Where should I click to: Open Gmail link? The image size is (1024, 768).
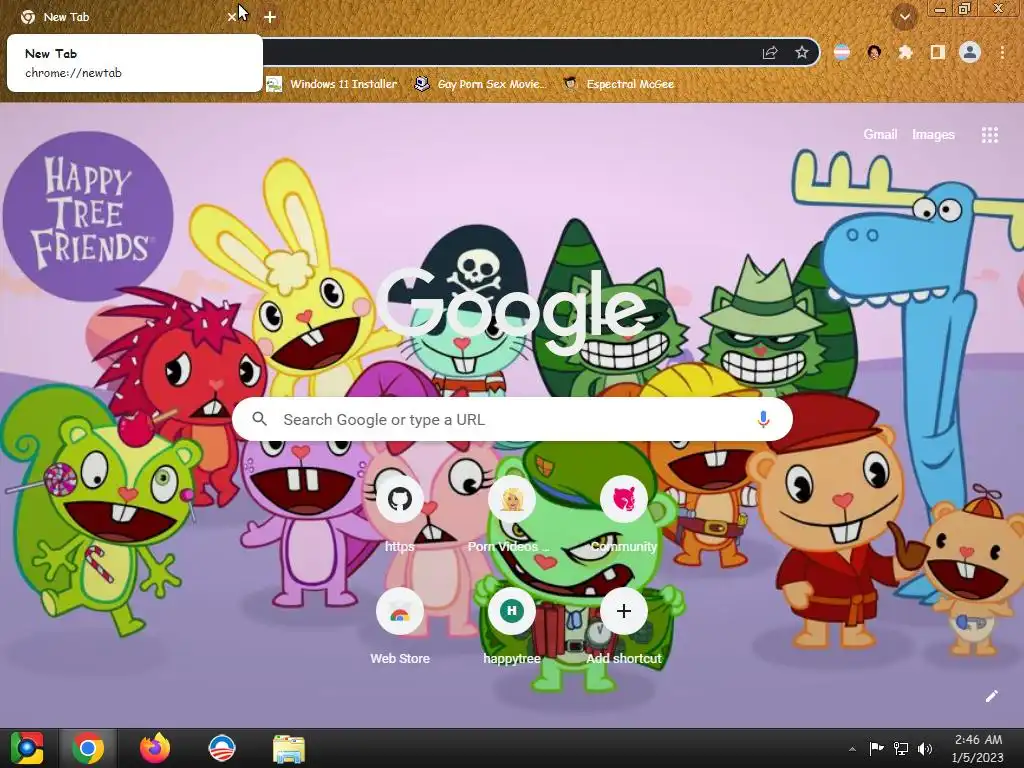click(x=880, y=135)
